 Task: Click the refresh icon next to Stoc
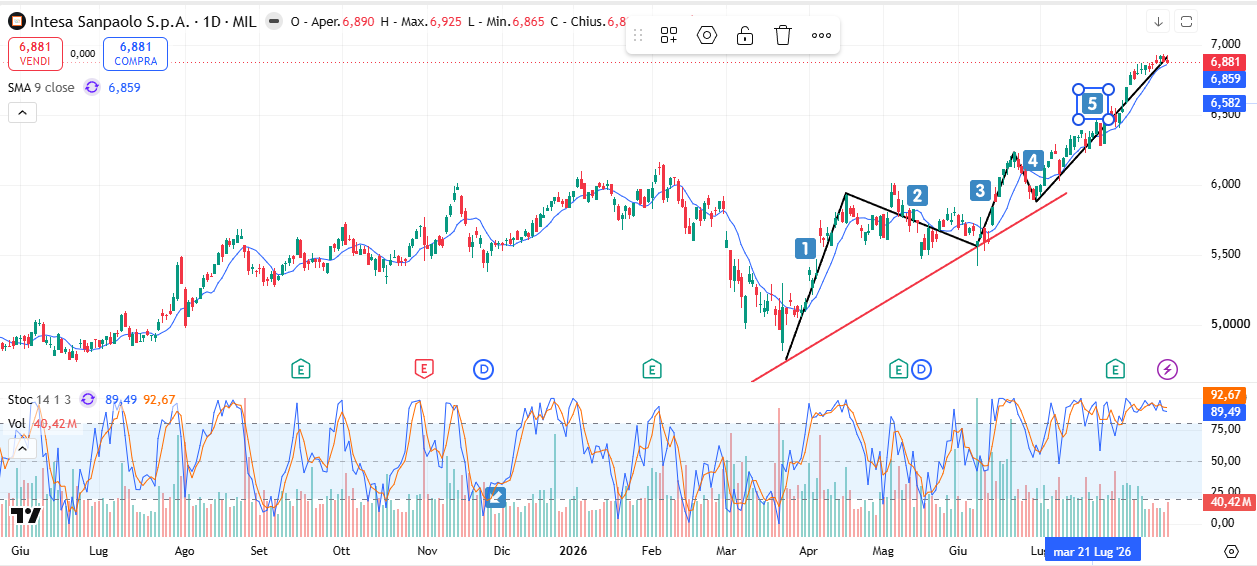(x=88, y=400)
